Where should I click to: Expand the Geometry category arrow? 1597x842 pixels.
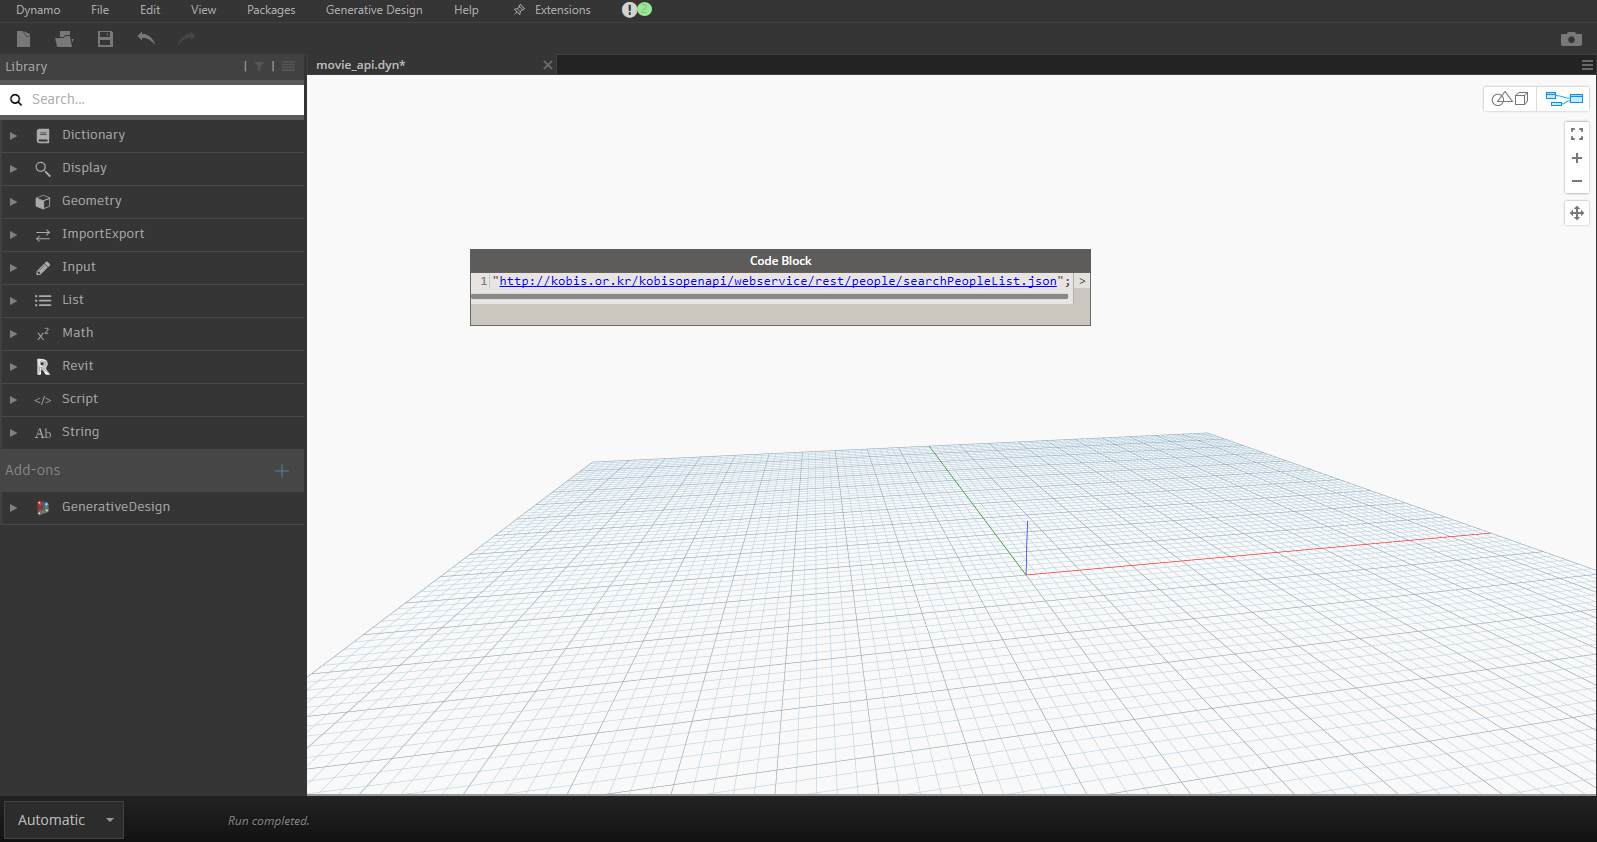pos(13,202)
